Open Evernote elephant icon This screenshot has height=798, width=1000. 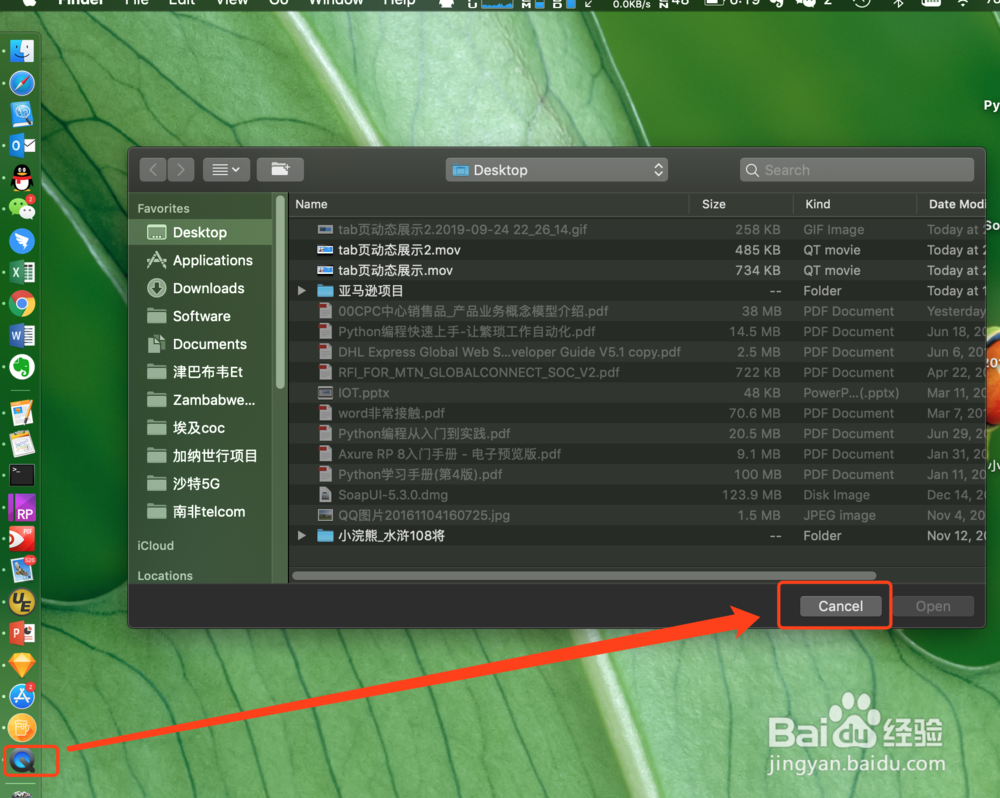22,367
